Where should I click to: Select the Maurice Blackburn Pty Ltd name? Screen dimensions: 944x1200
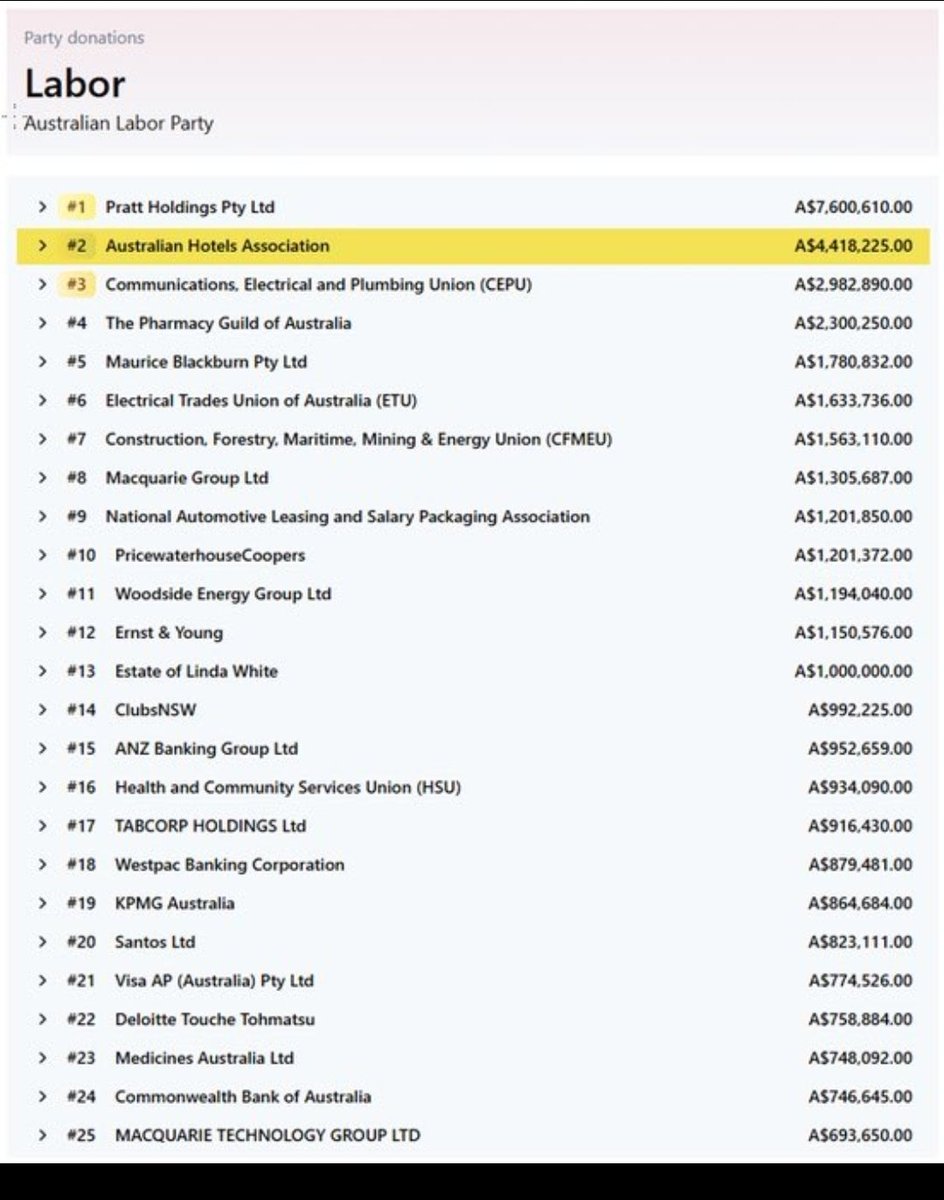tap(206, 362)
